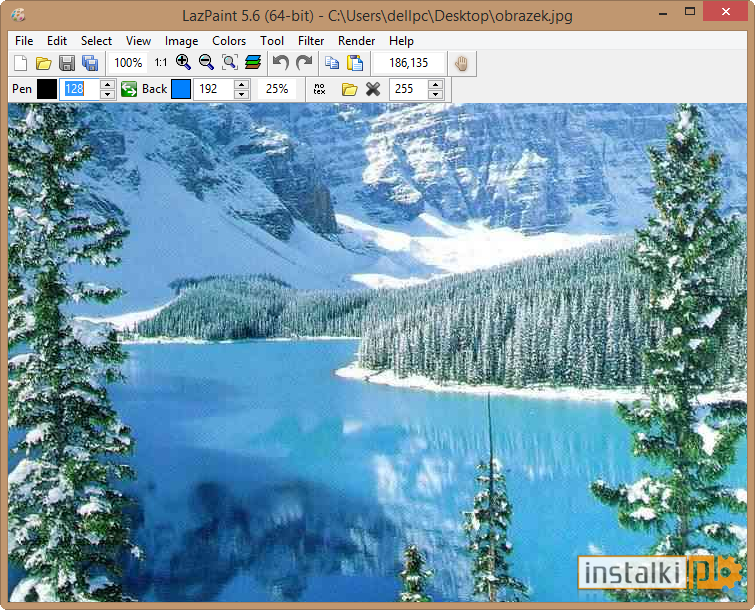The height and width of the screenshot is (610, 755).
Task: Open the Render menu
Action: 356,41
